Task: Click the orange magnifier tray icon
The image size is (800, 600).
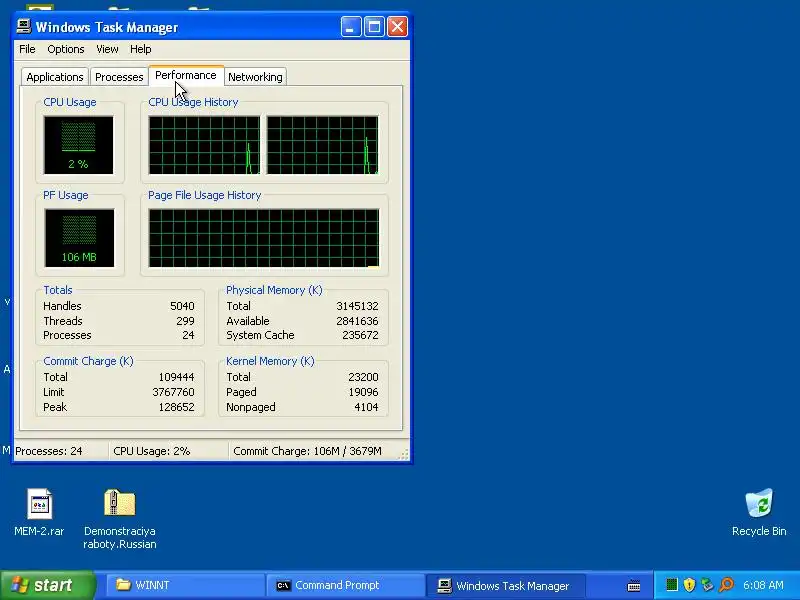Action: pyautogui.click(x=726, y=585)
